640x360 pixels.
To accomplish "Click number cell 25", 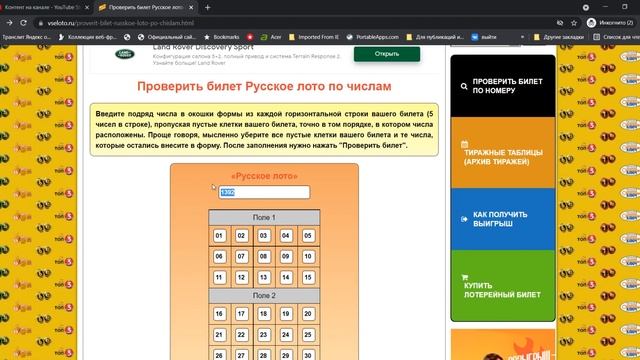I will tap(308, 335).
